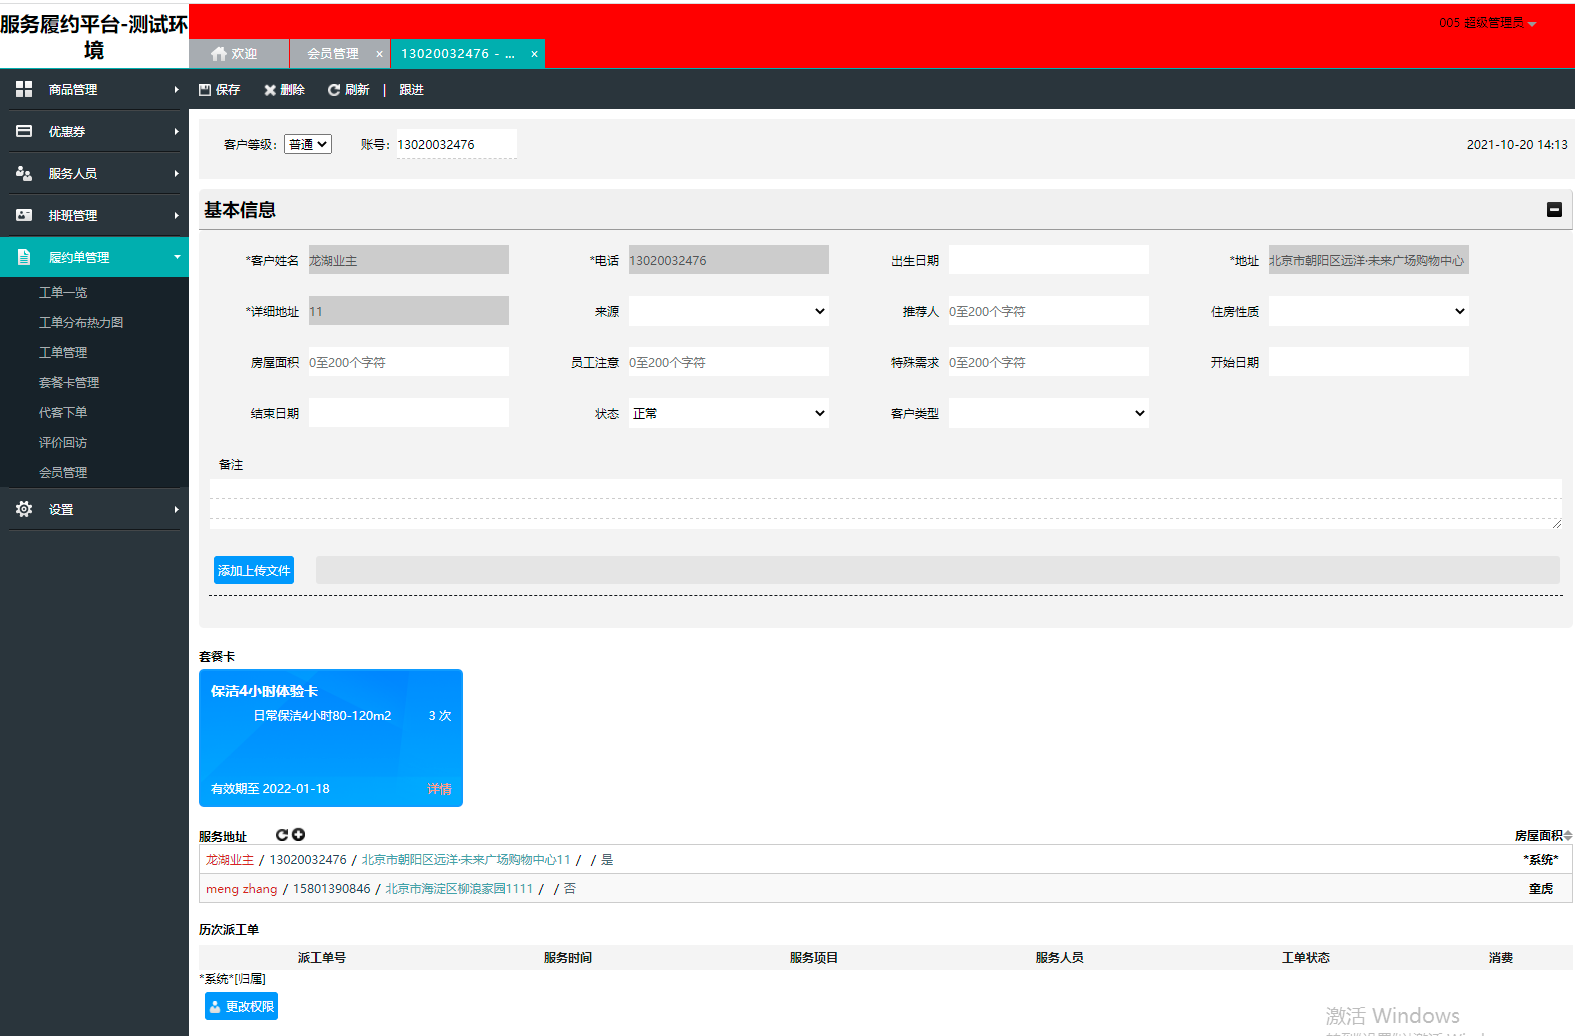Click the 推荐人 input field
This screenshot has height=1036, width=1575.
tap(1049, 311)
